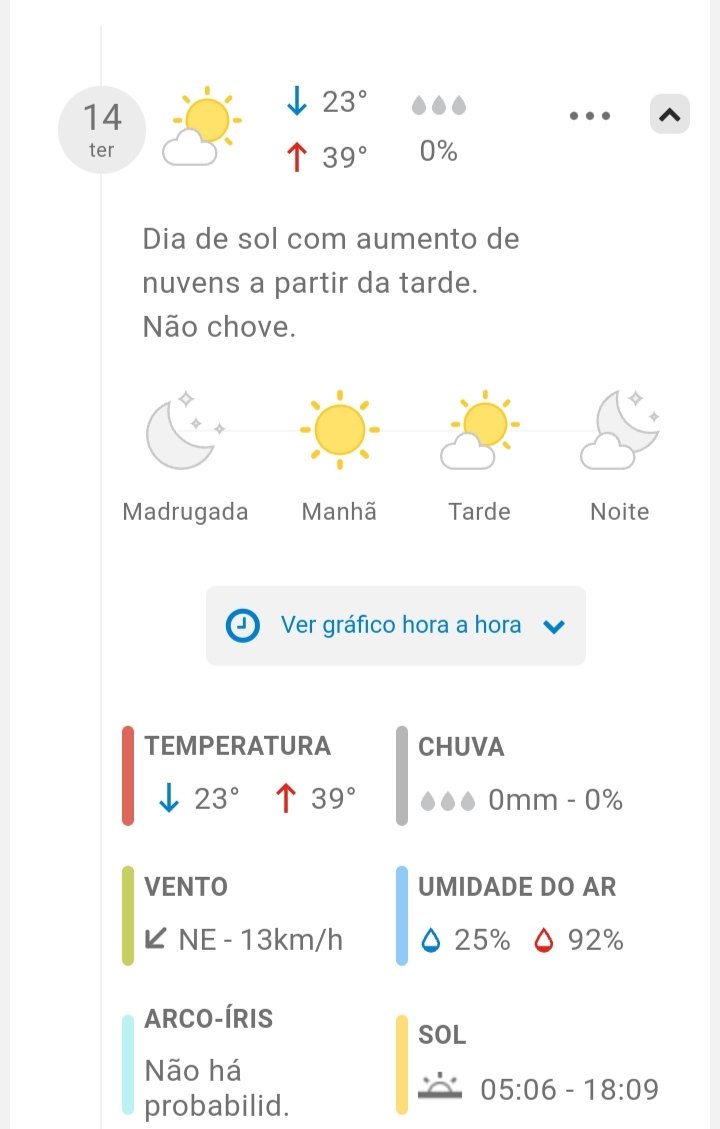Image resolution: width=720 pixels, height=1129 pixels.
Task: Open Ver gráfico hora a hora
Action: pyautogui.click(x=400, y=626)
